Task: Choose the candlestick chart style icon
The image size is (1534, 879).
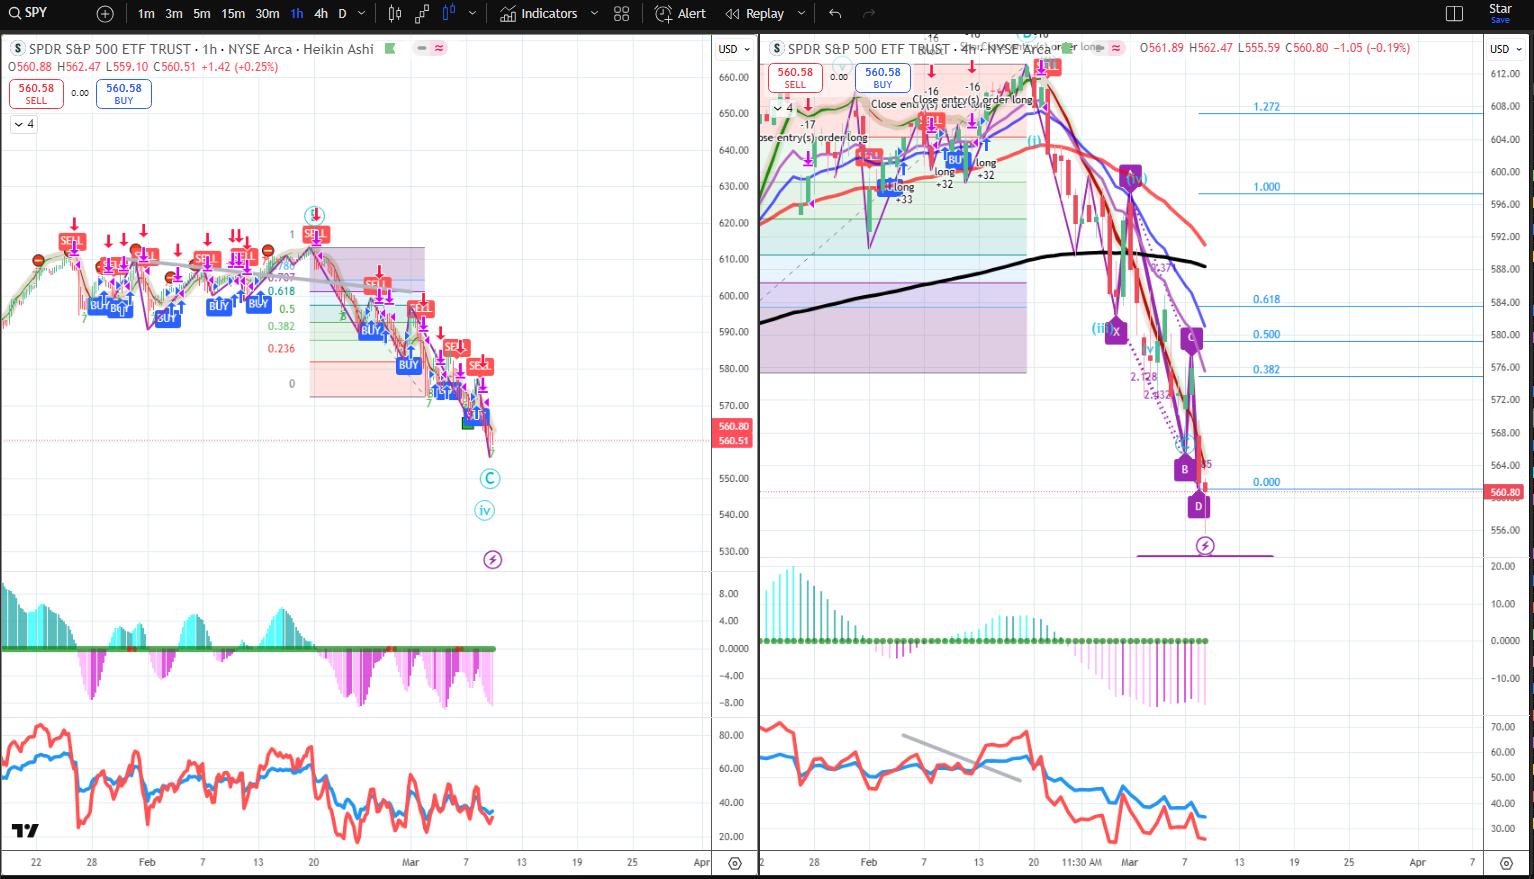Action: pos(395,14)
